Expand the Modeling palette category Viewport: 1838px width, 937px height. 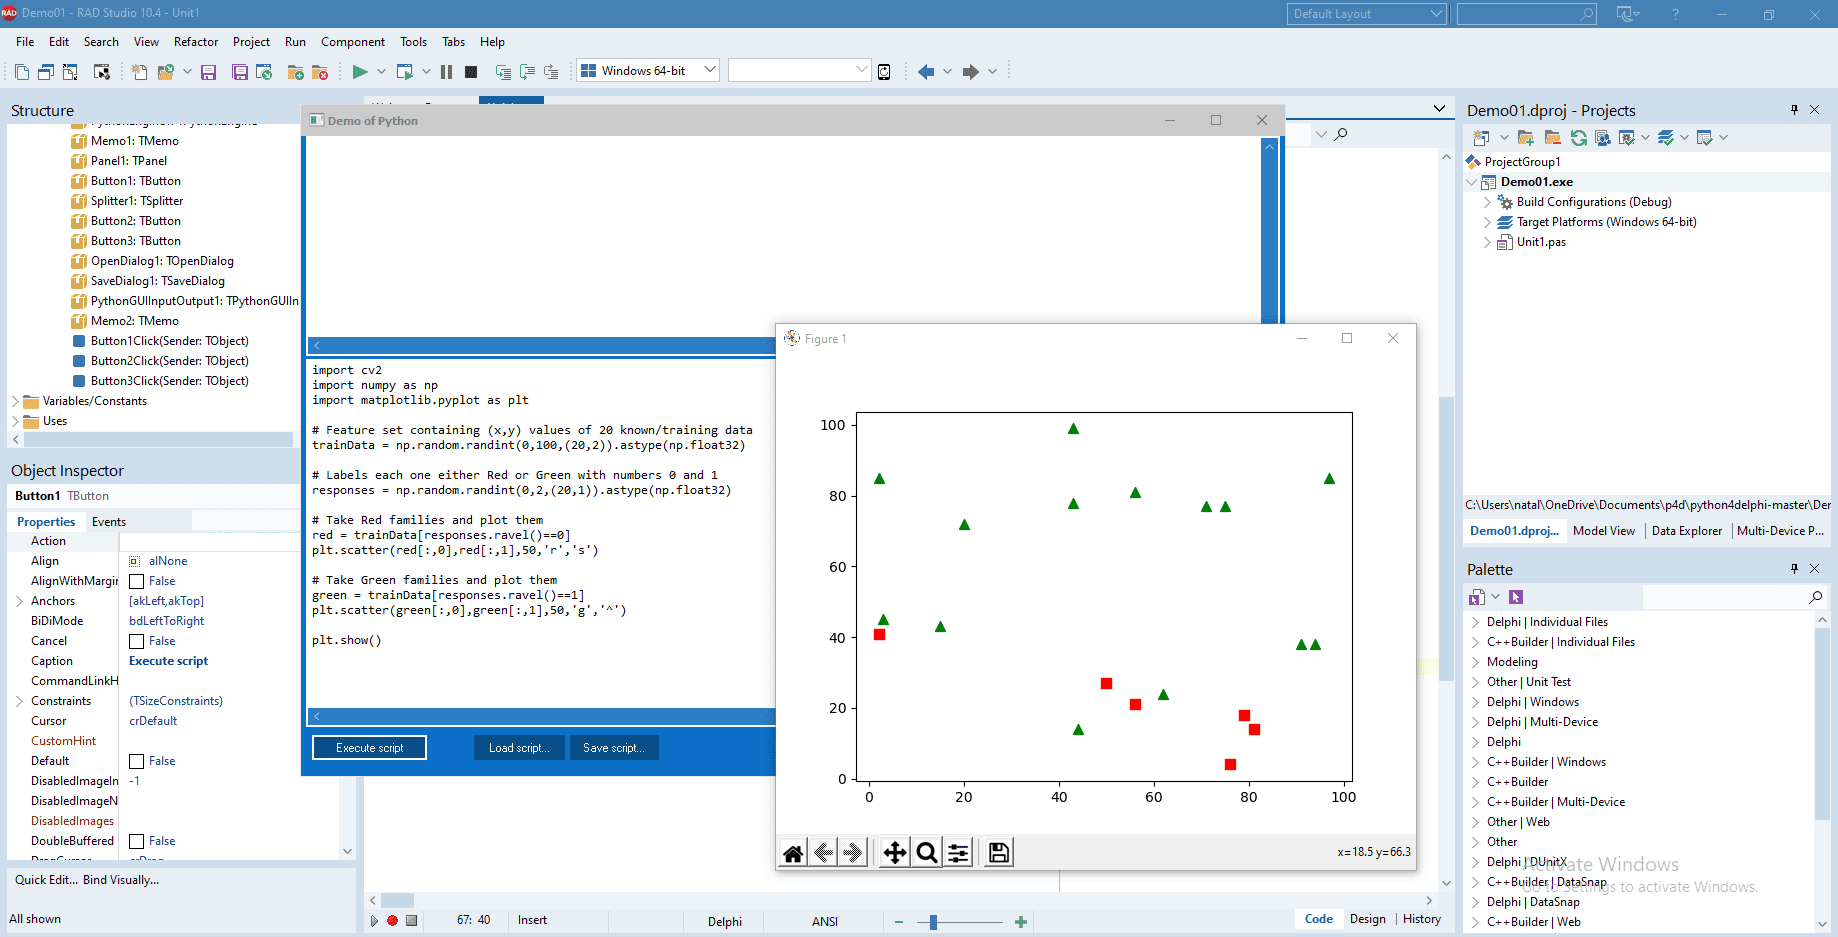click(x=1475, y=662)
